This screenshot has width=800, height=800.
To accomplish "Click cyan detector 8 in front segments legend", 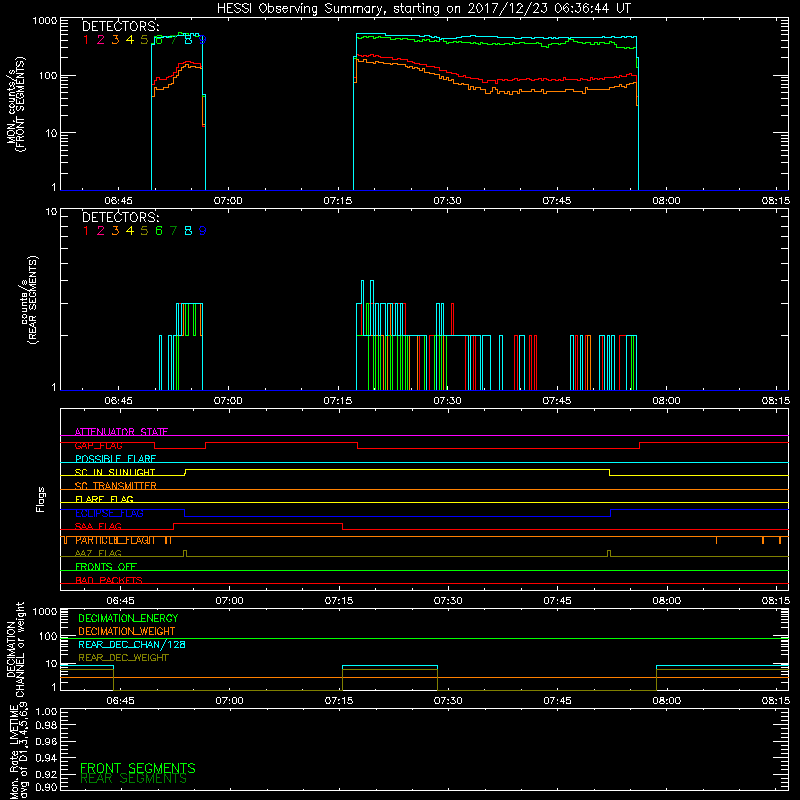I will tap(188, 40).
